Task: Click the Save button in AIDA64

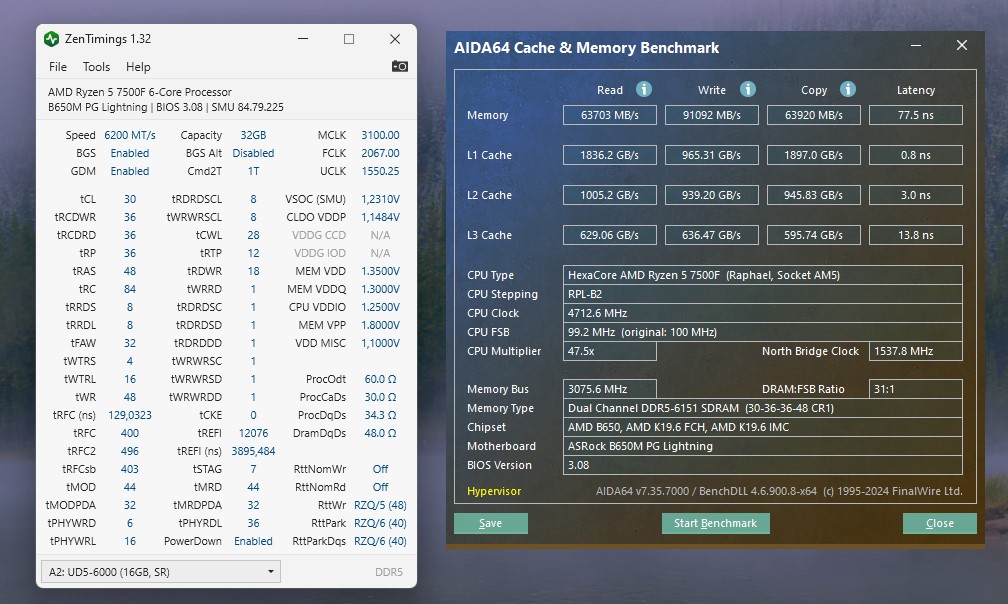Action: click(490, 523)
